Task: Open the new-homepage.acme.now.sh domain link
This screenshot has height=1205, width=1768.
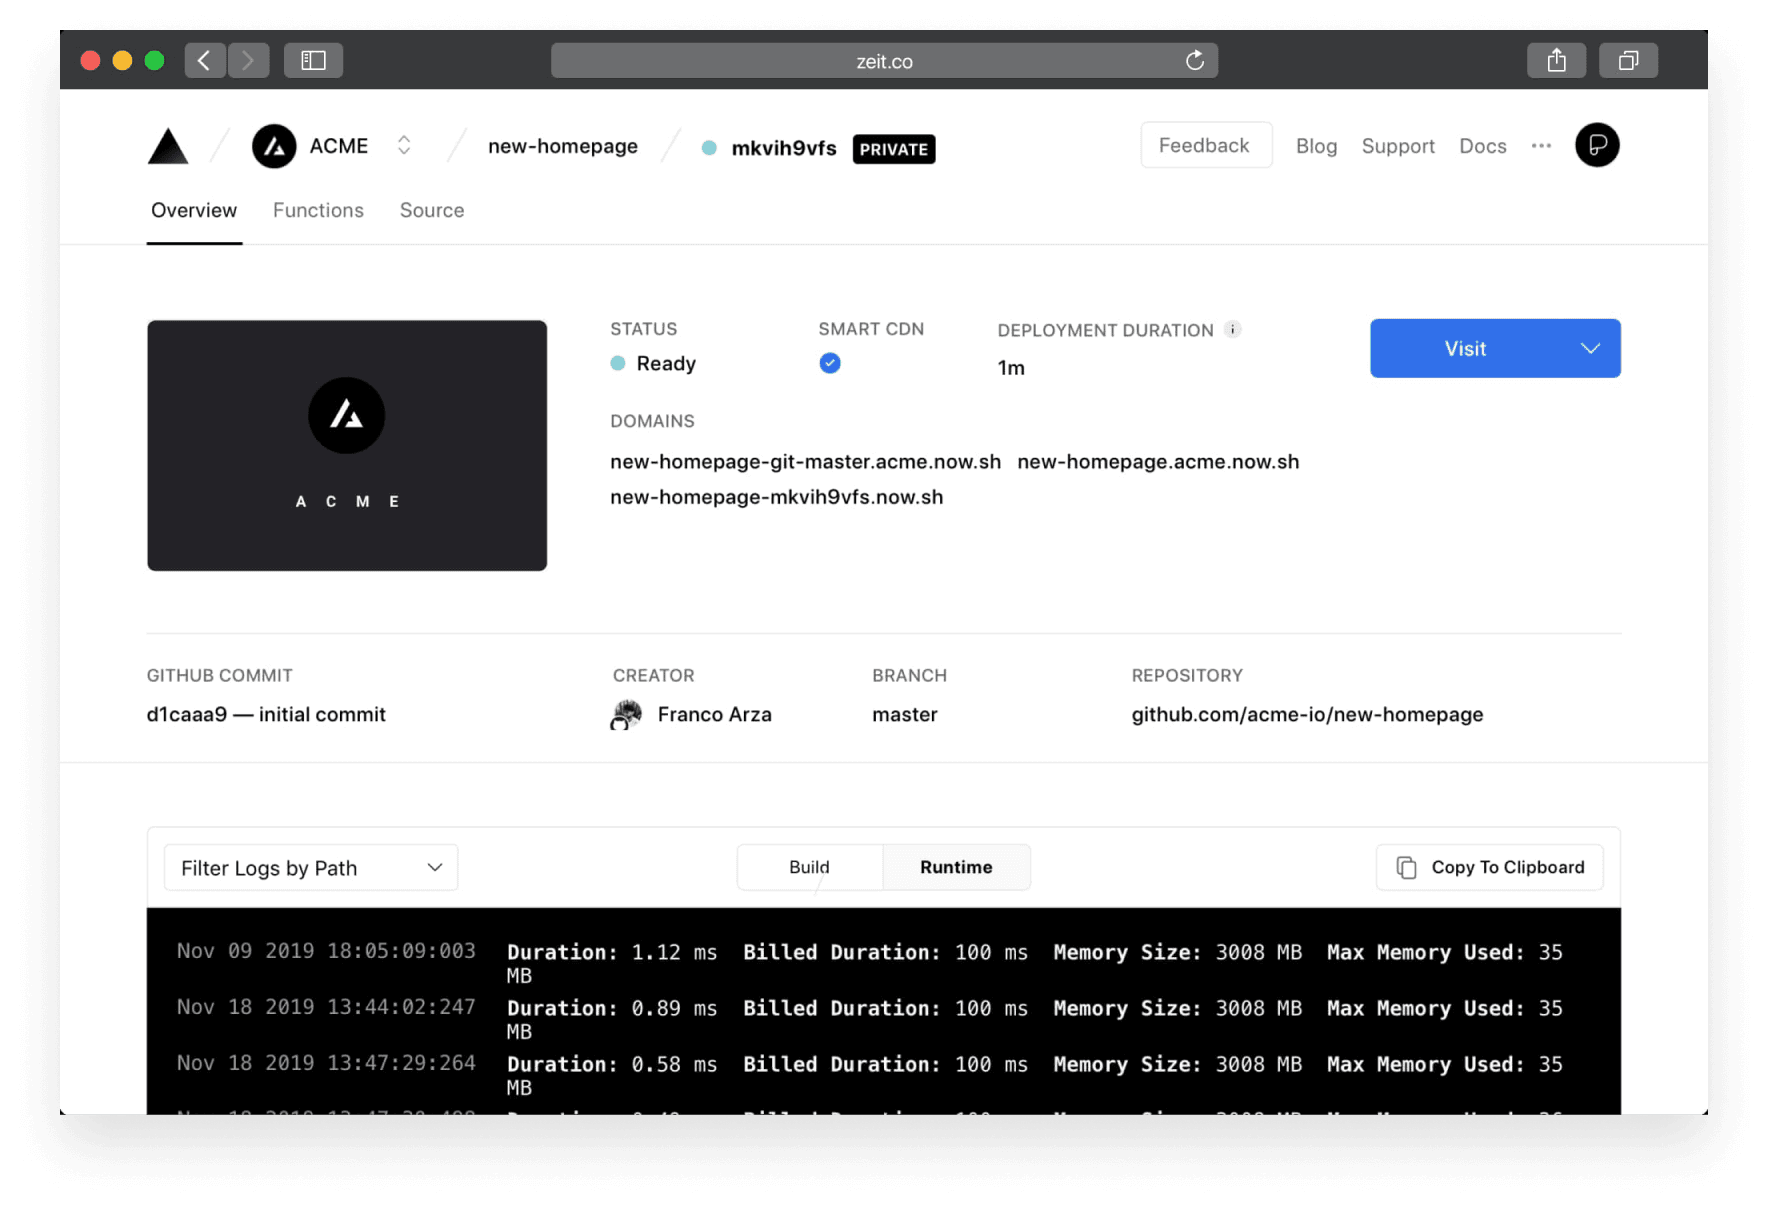Action: coord(1157,461)
